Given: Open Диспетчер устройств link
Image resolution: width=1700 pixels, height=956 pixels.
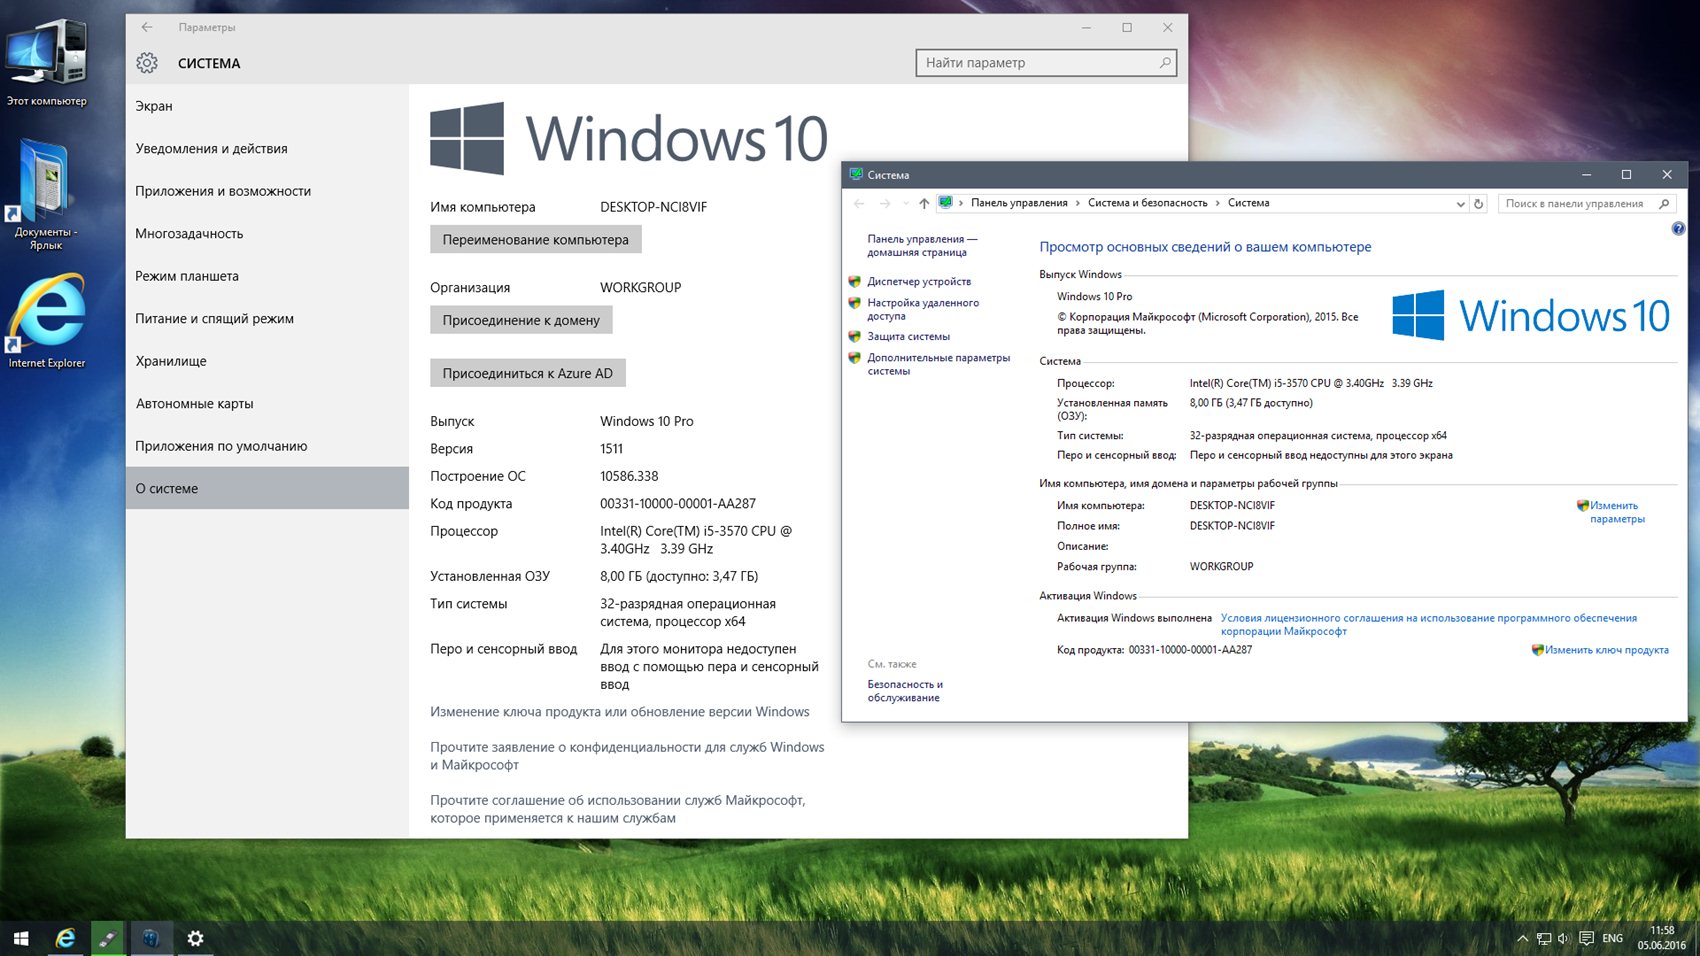Looking at the screenshot, I should [x=919, y=282].
